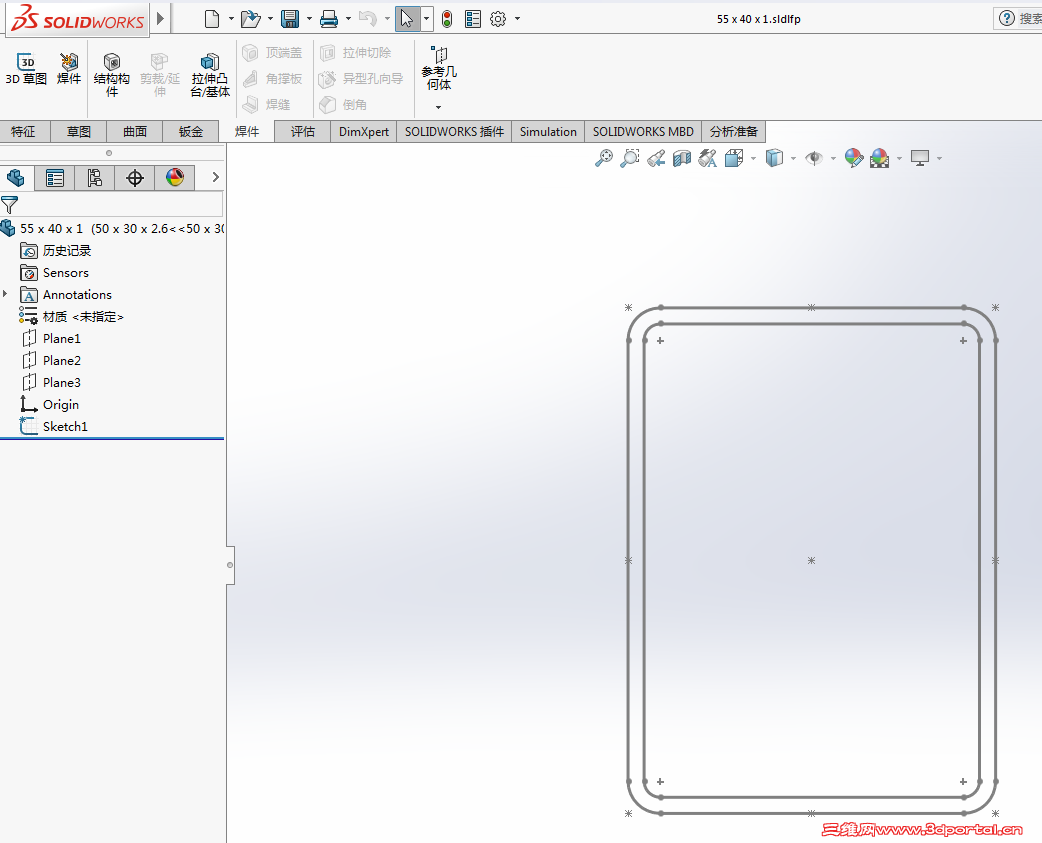Select Origin in the feature tree

[x=60, y=405]
